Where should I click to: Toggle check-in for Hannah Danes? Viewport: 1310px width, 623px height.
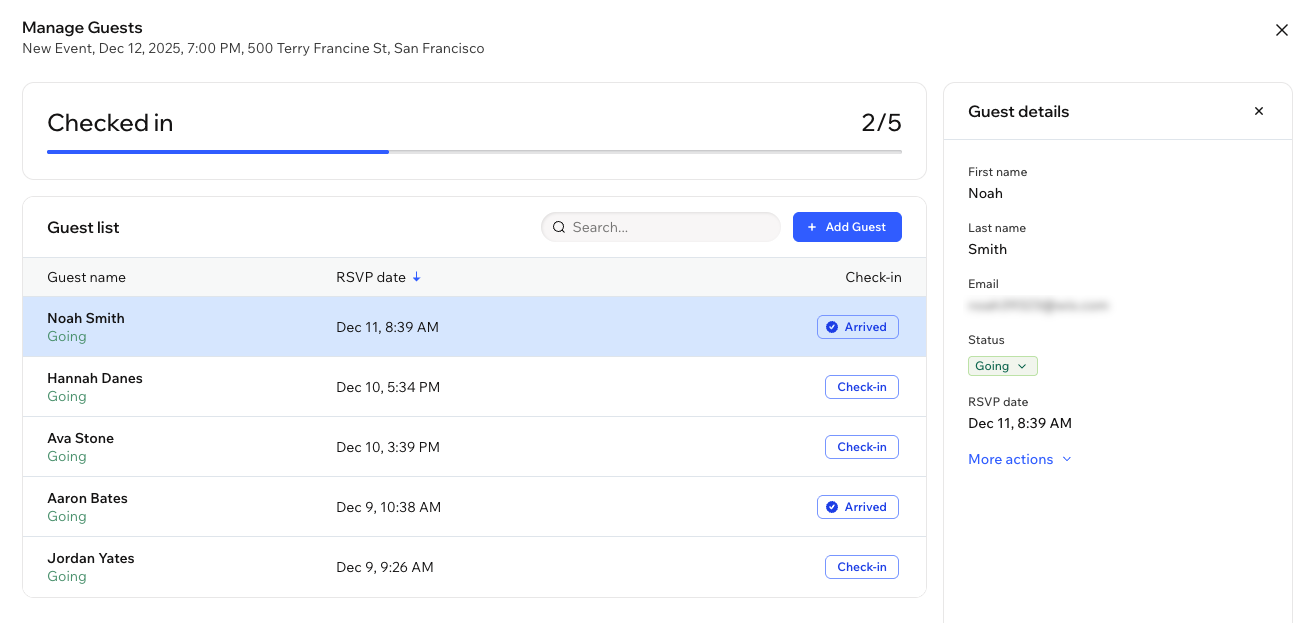tap(861, 387)
